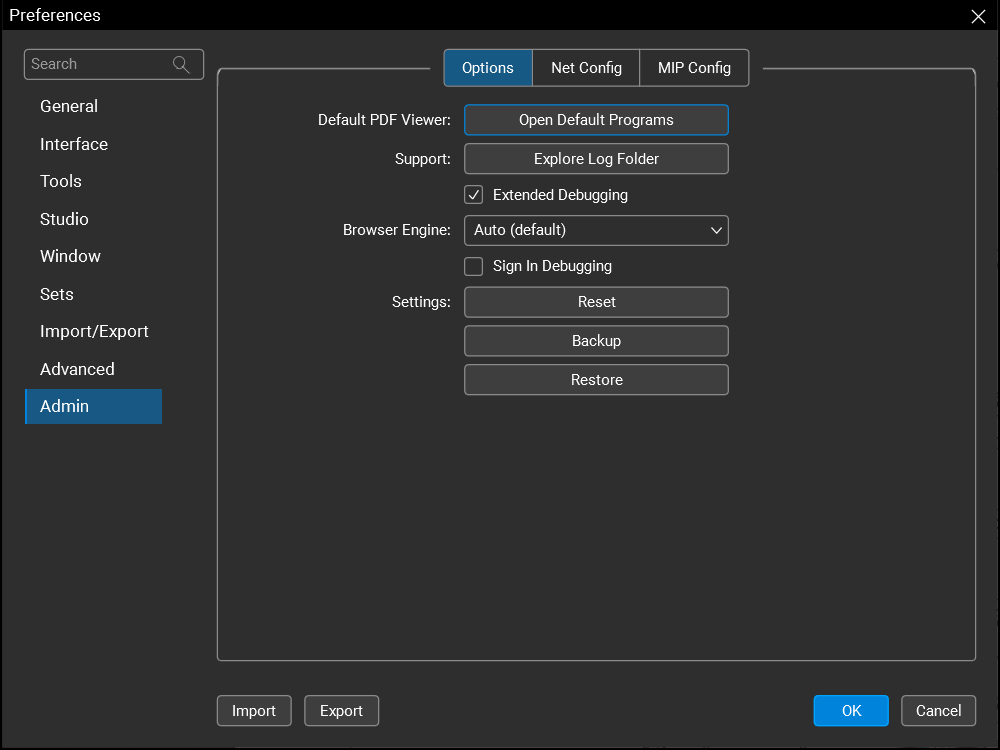Click the Export button at bottom
The image size is (1000, 750).
click(341, 711)
